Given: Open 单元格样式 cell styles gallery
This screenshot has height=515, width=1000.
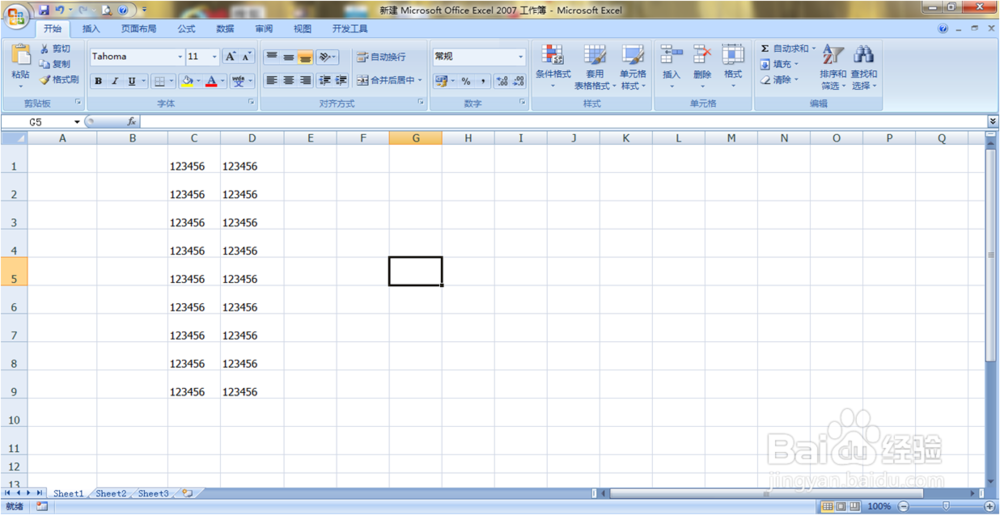Looking at the screenshot, I should pos(633,67).
